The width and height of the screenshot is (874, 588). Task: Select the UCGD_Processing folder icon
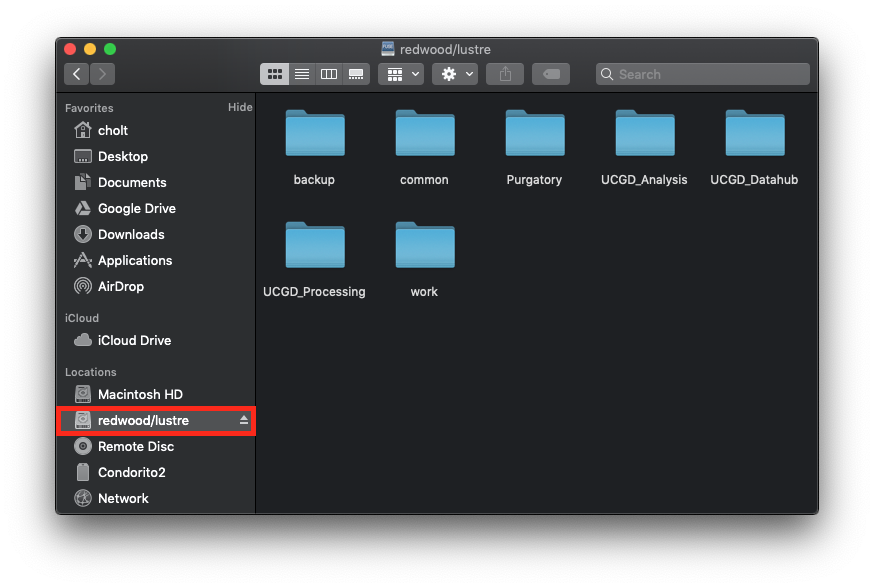click(315, 245)
